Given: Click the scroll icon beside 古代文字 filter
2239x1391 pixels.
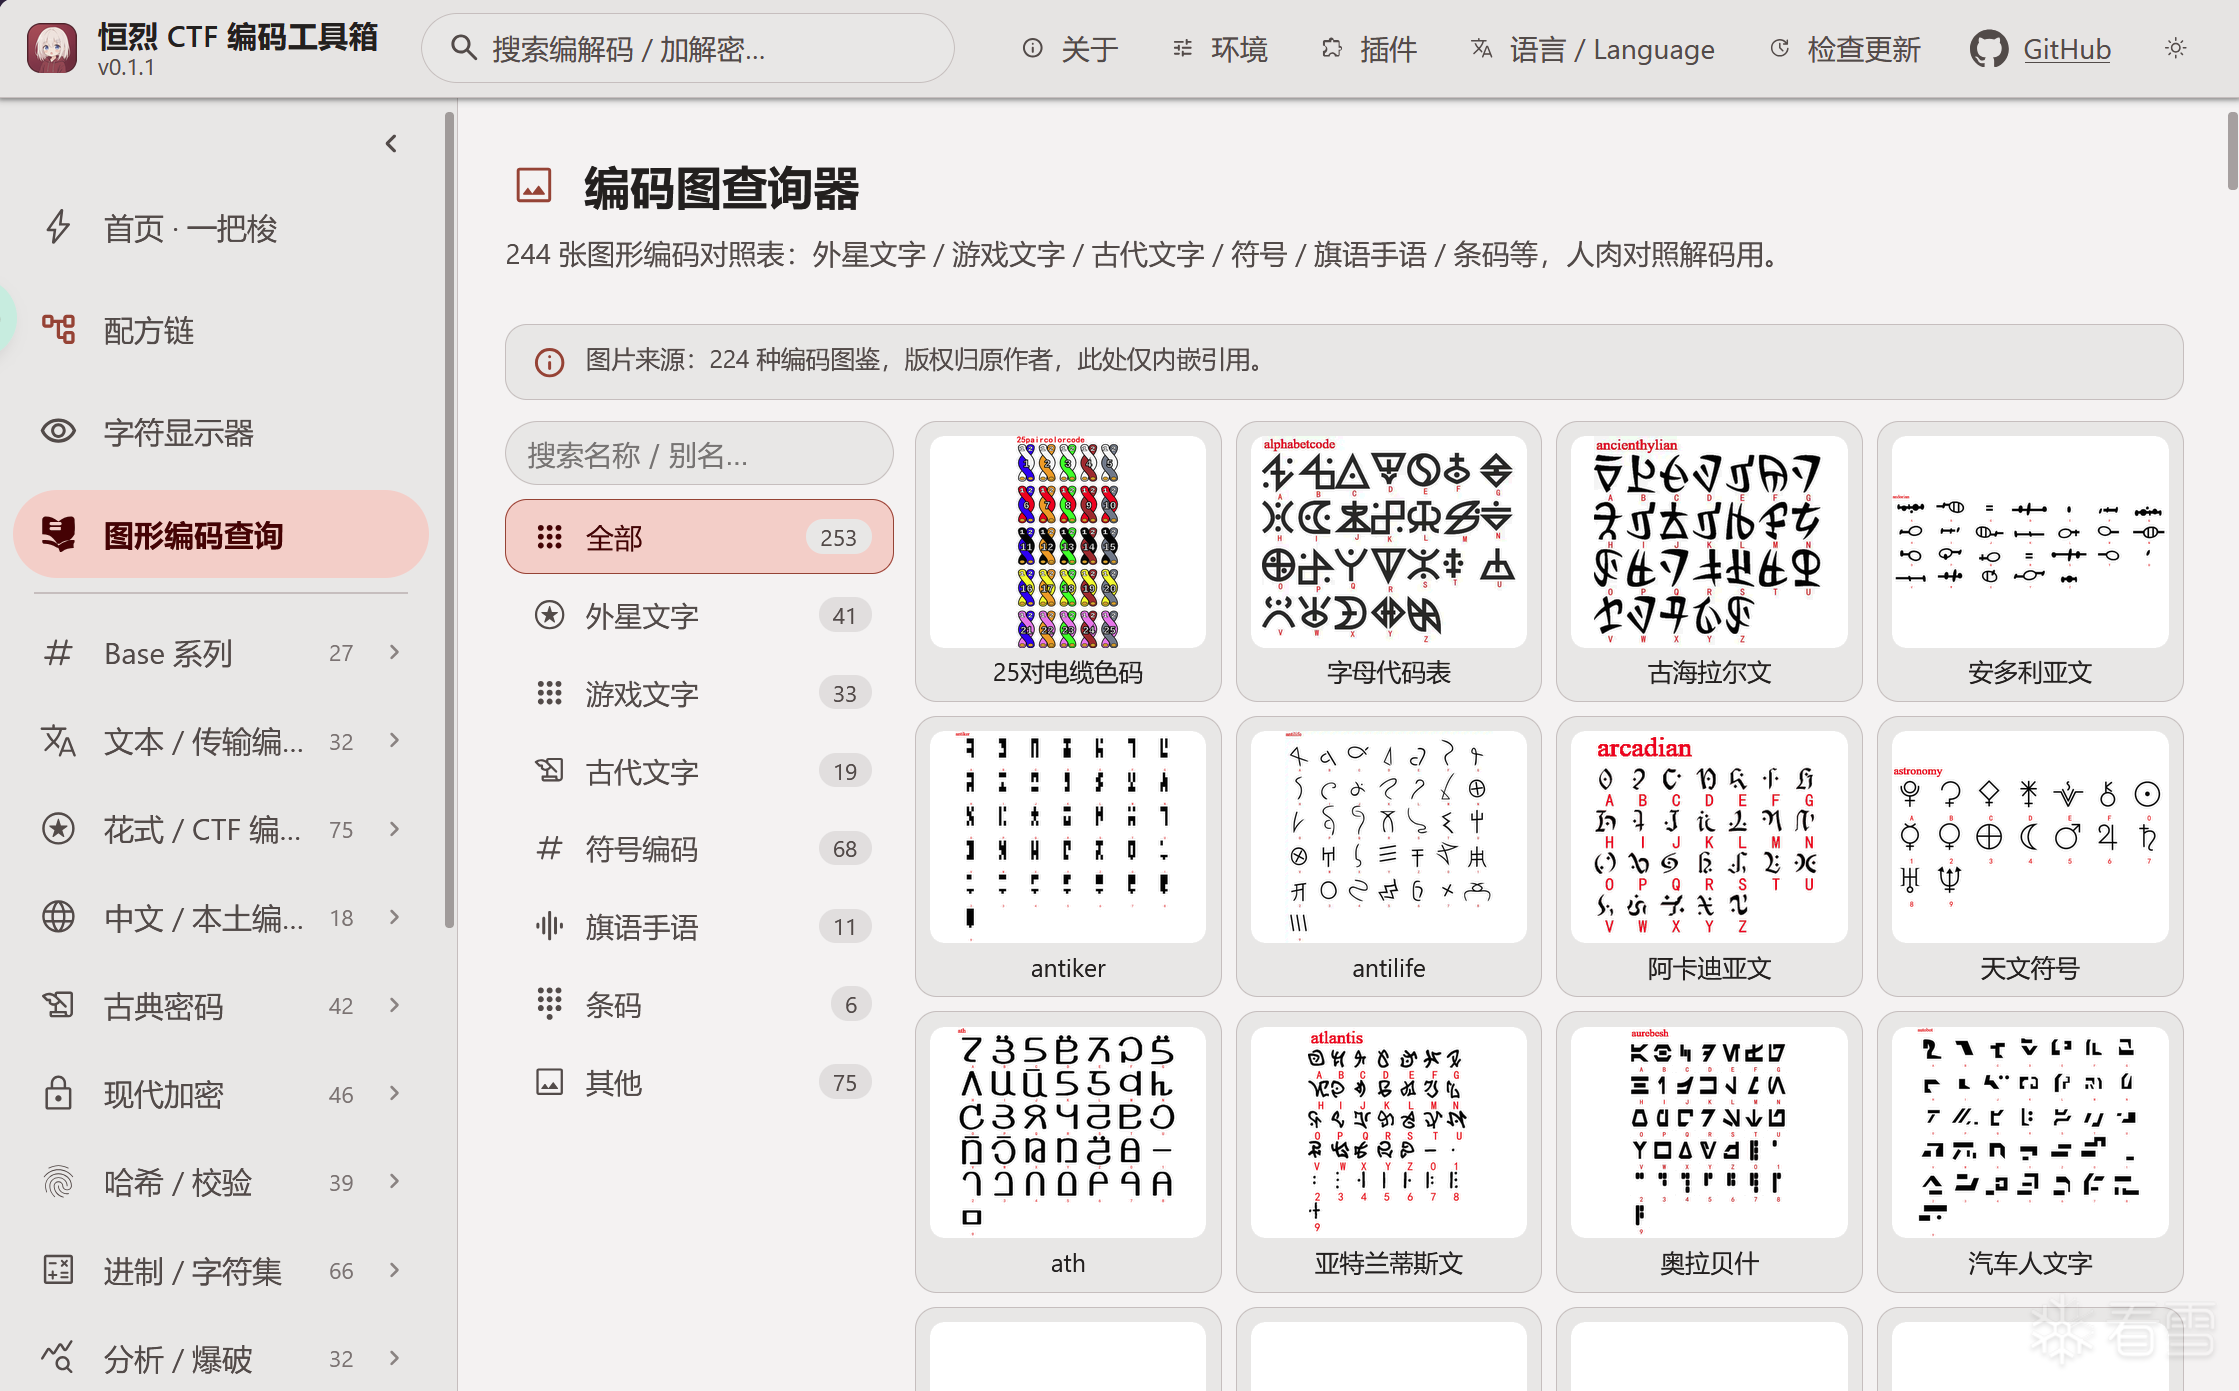Looking at the screenshot, I should (x=549, y=770).
